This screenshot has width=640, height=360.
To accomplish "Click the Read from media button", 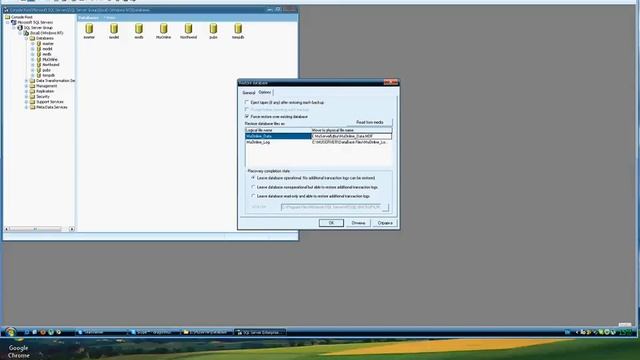I will [369, 122].
